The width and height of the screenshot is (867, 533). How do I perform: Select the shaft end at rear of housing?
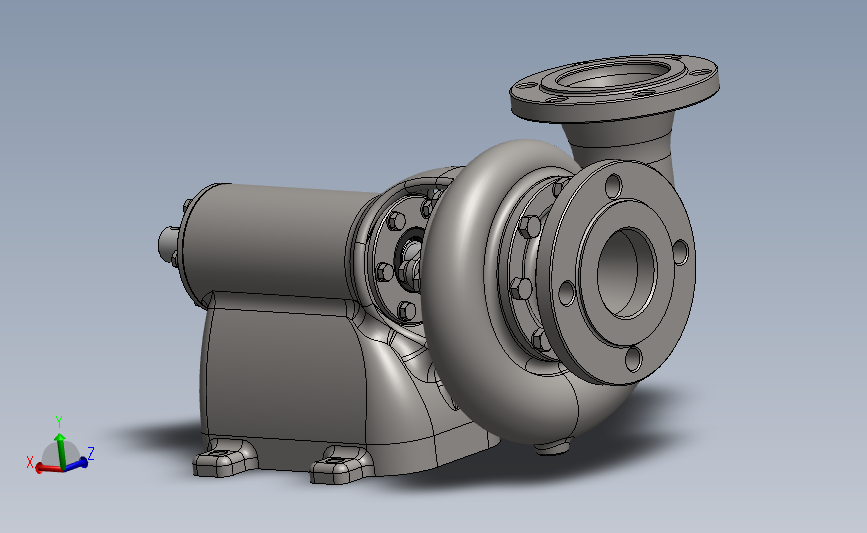(x=166, y=243)
